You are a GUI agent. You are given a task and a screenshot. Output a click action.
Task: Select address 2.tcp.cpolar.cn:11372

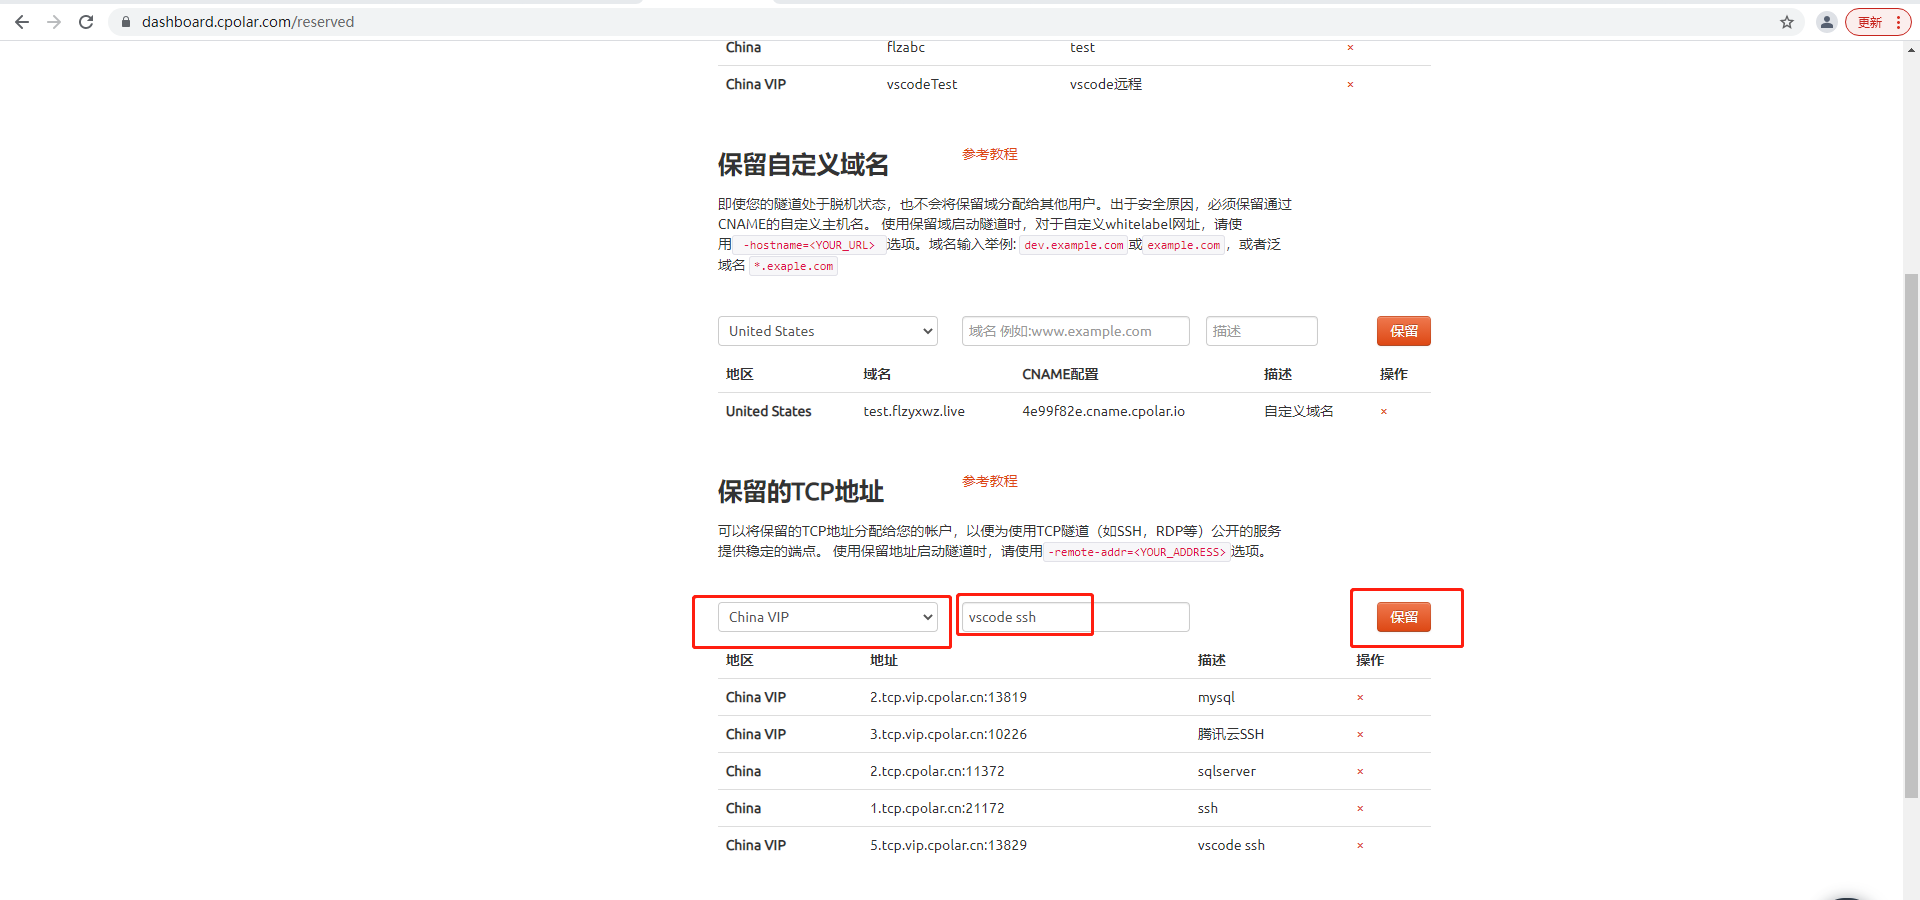coord(937,771)
